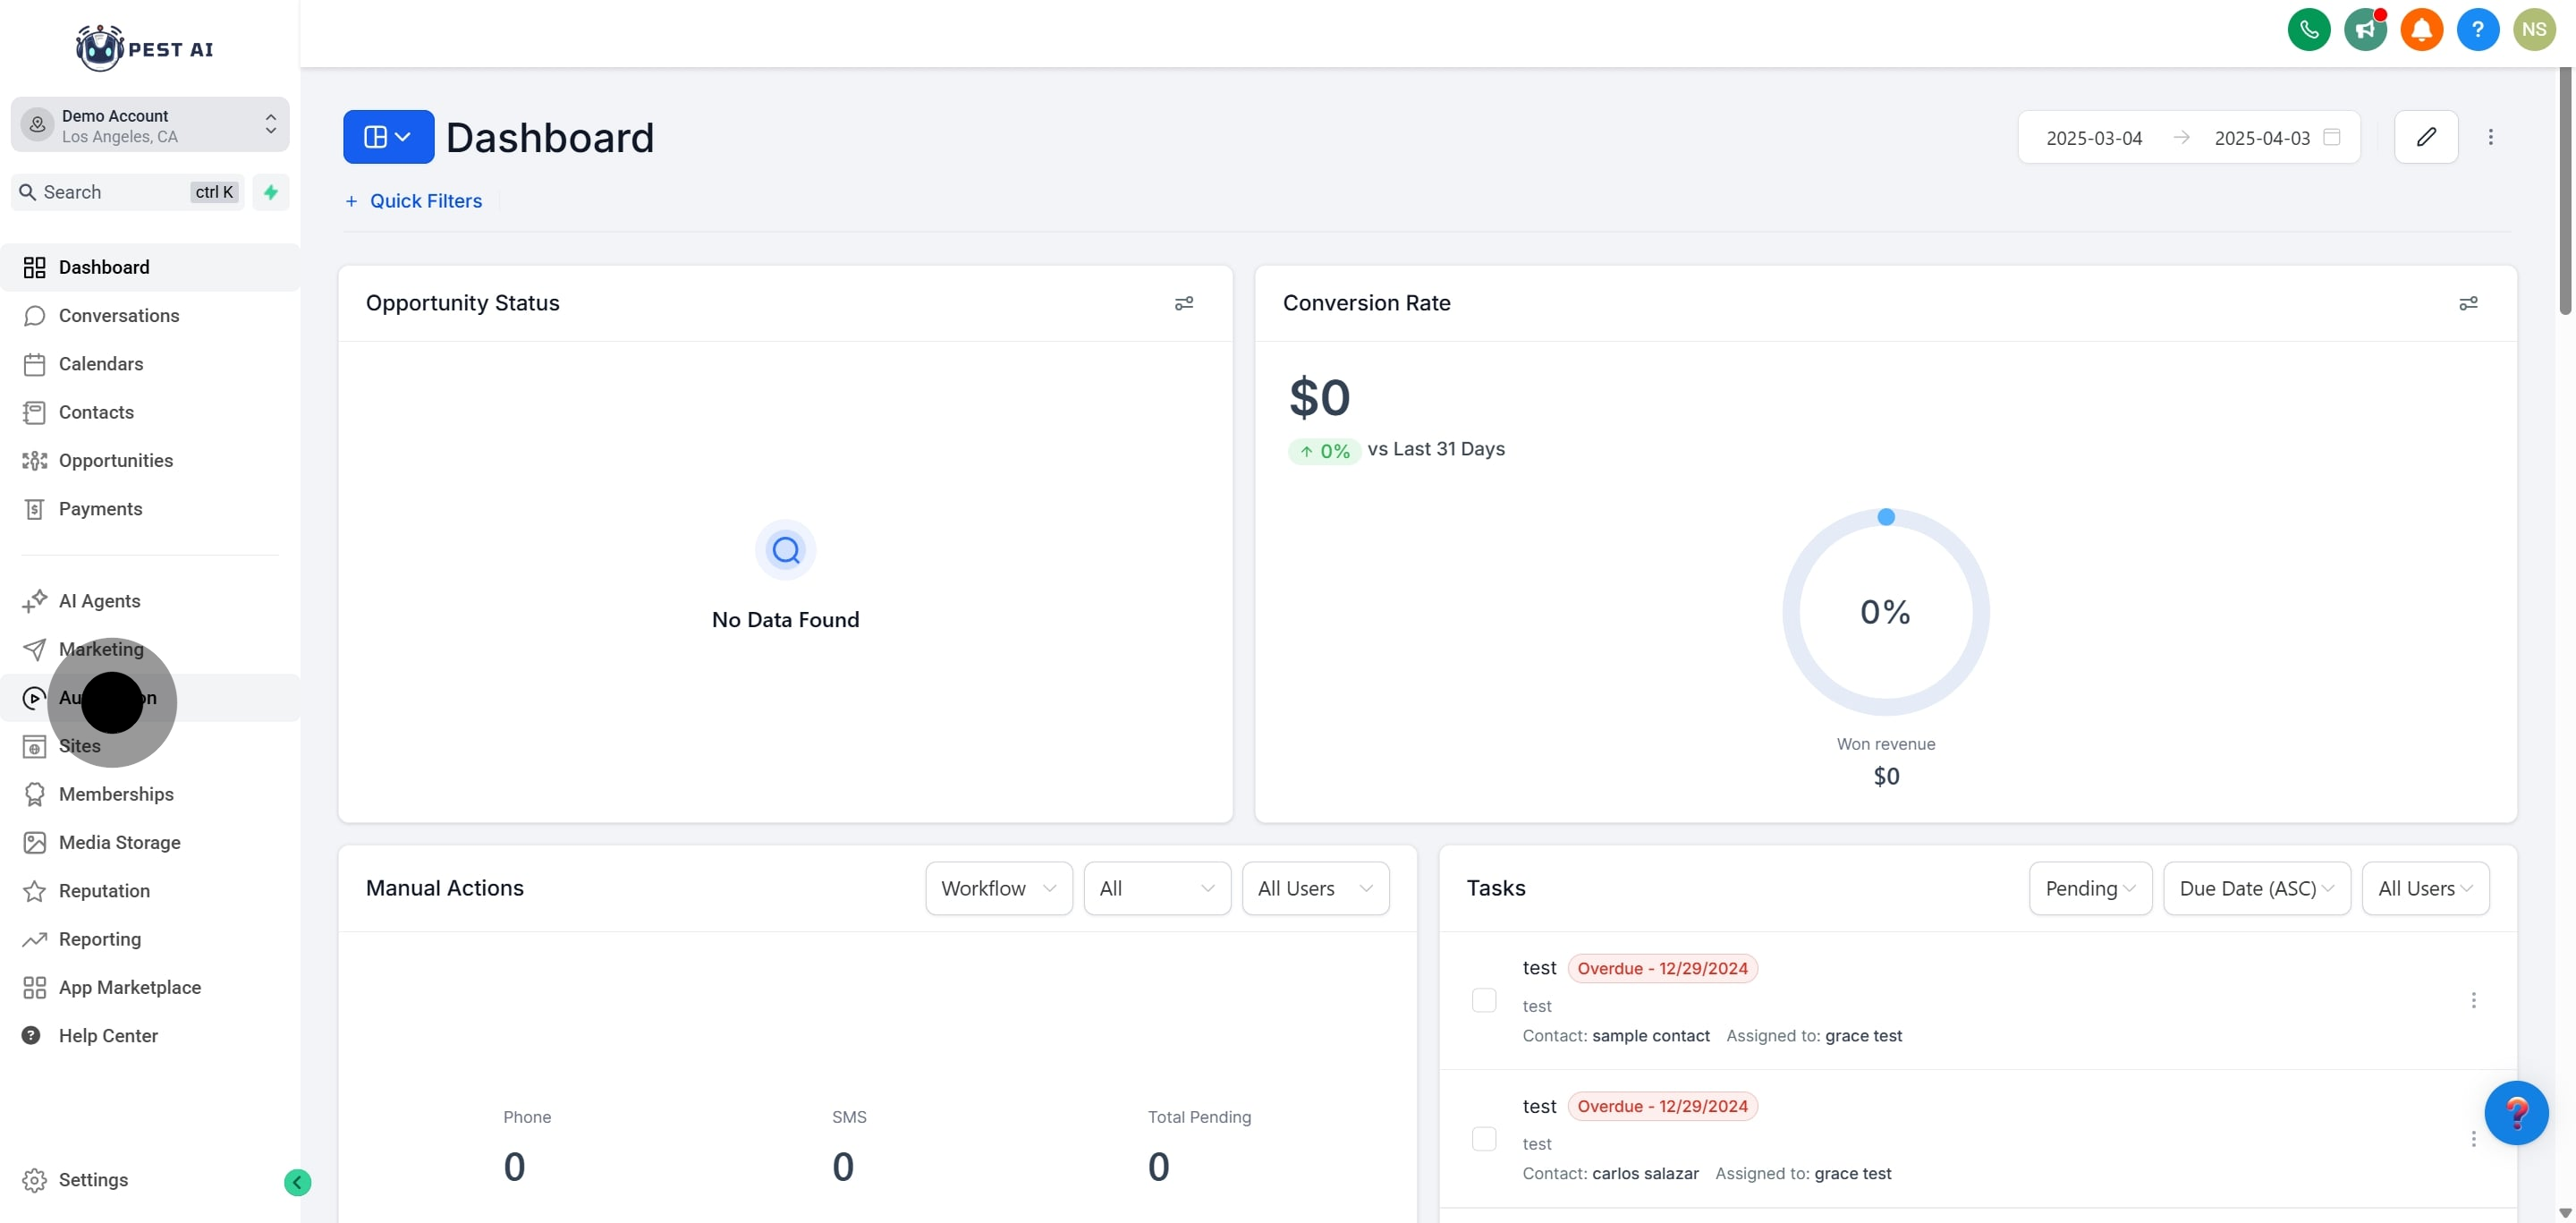The height and width of the screenshot is (1223, 2576).
Task: Expand the Demo Account switcher
Action: coord(150,125)
